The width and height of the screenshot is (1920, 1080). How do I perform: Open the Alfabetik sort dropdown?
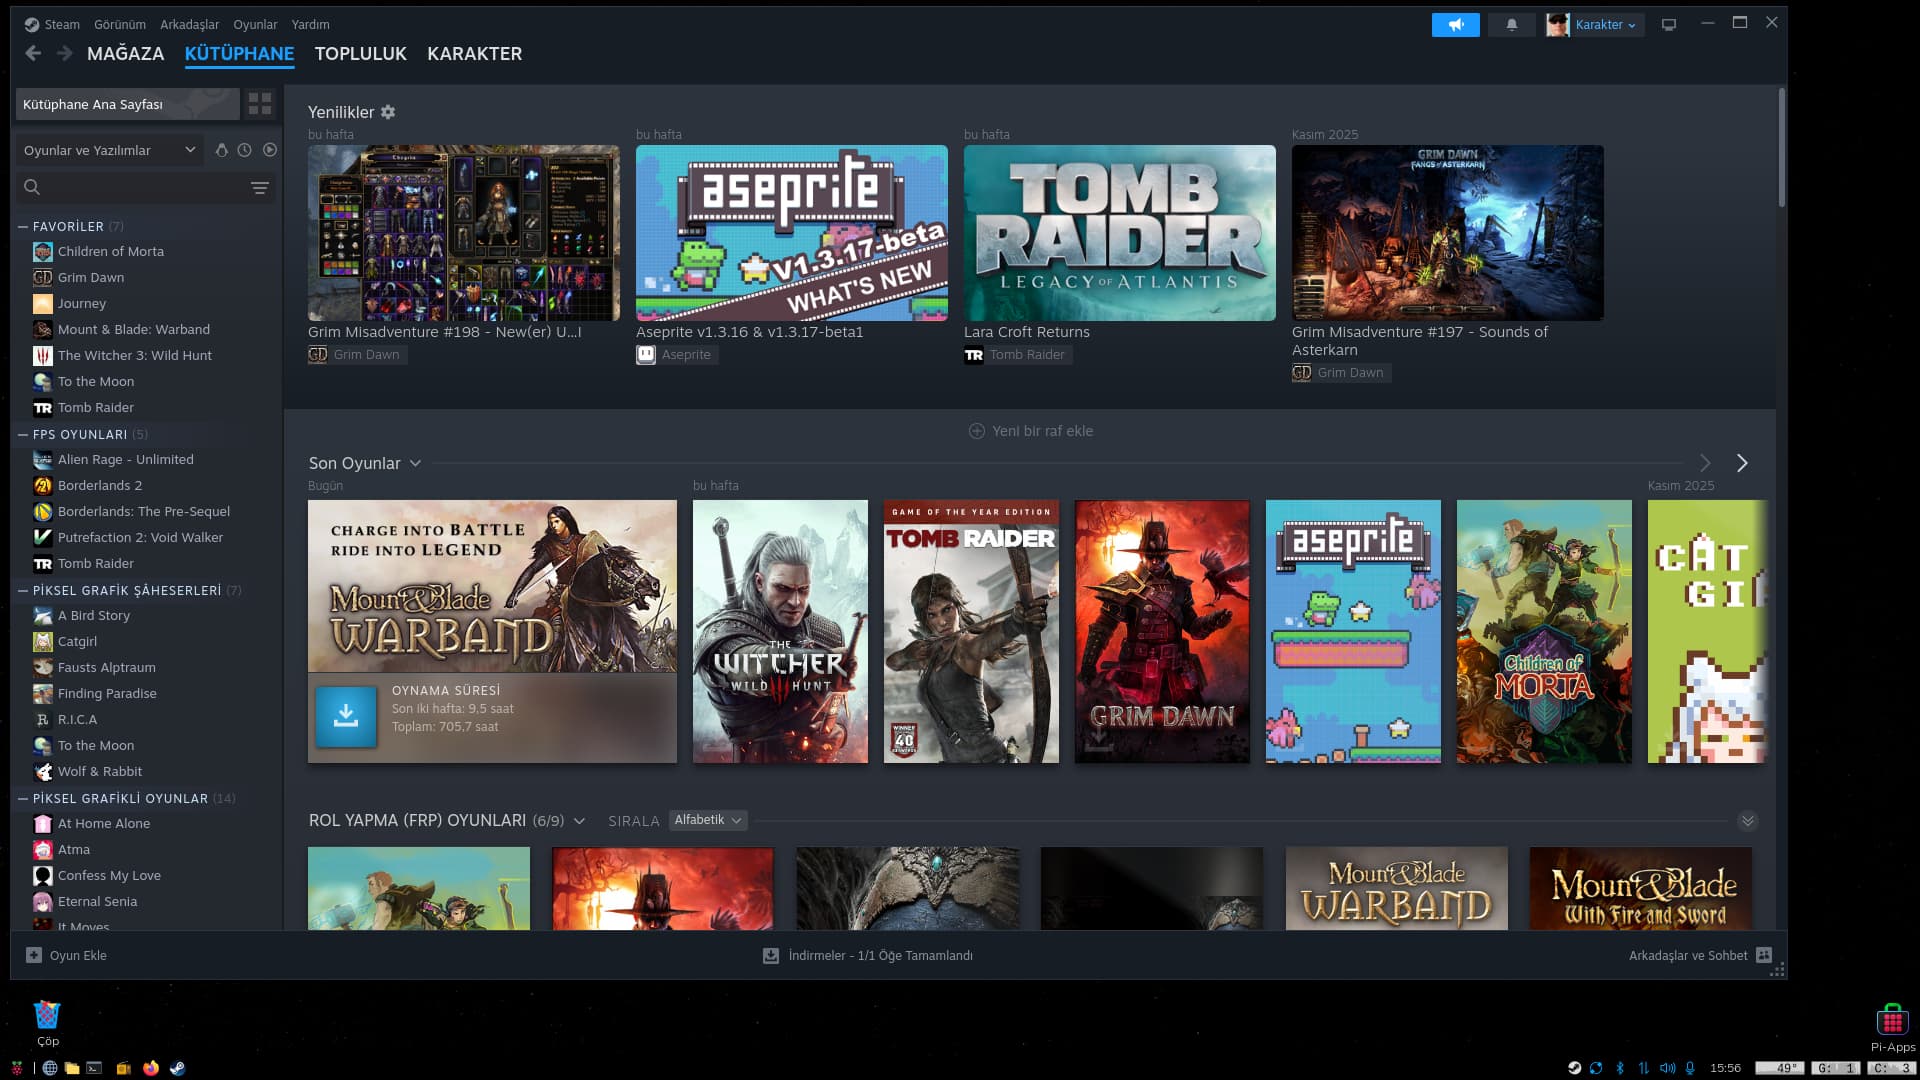point(708,820)
